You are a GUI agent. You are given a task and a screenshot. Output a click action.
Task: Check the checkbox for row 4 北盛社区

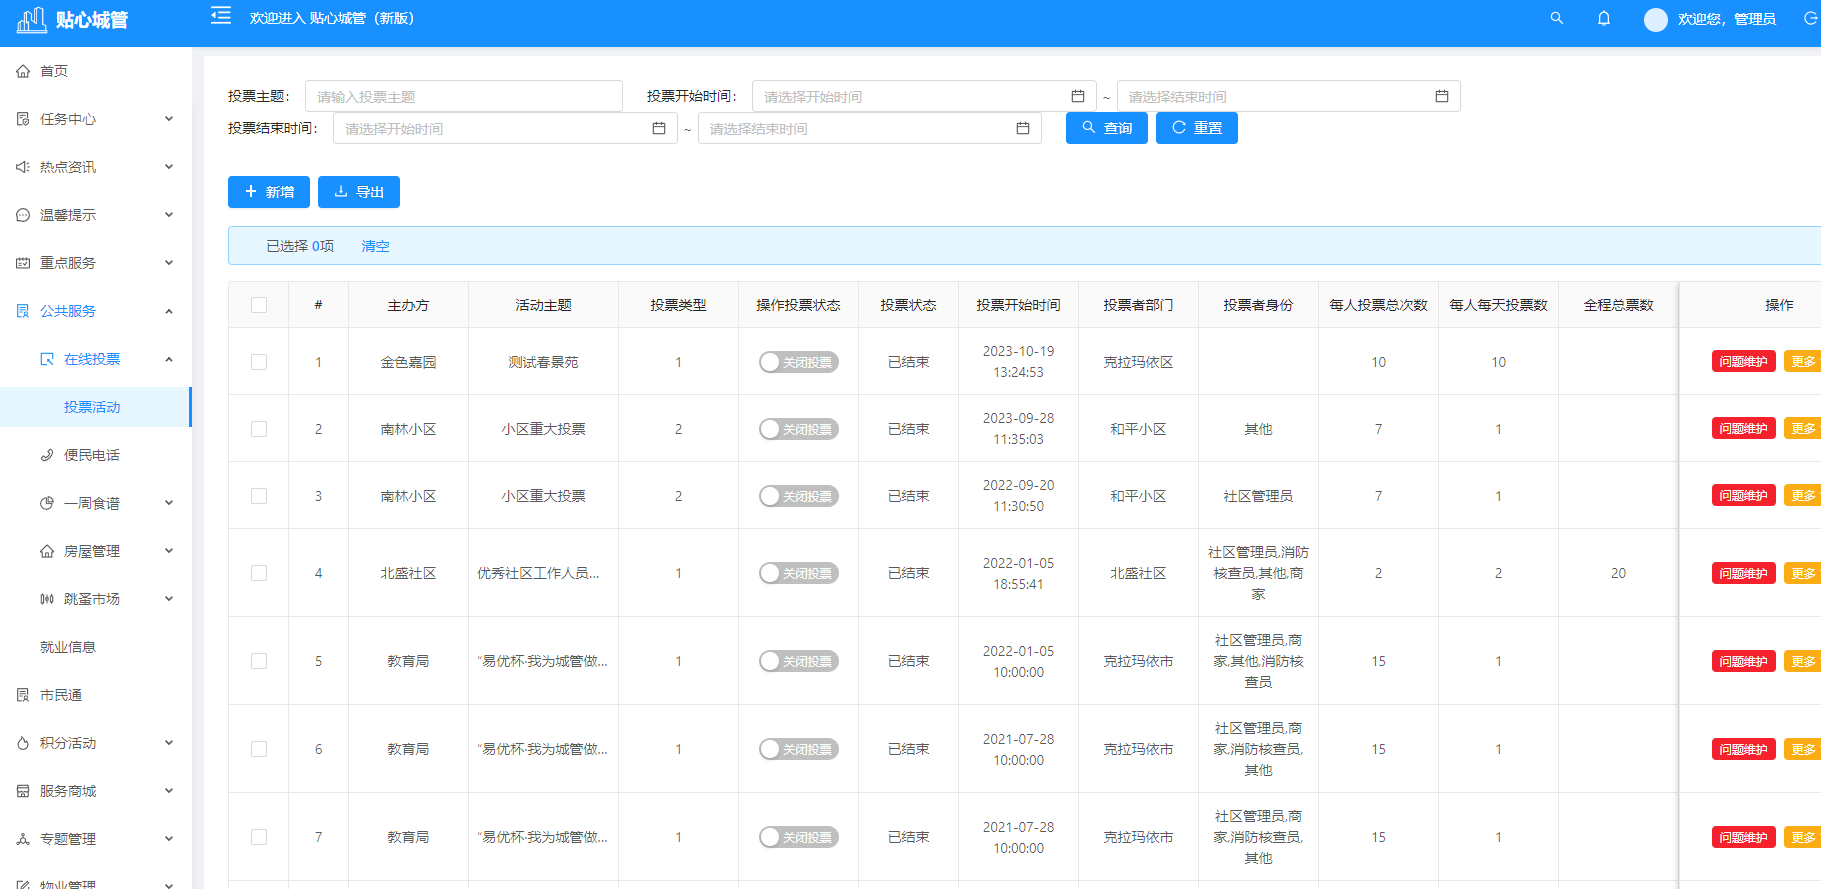click(259, 573)
